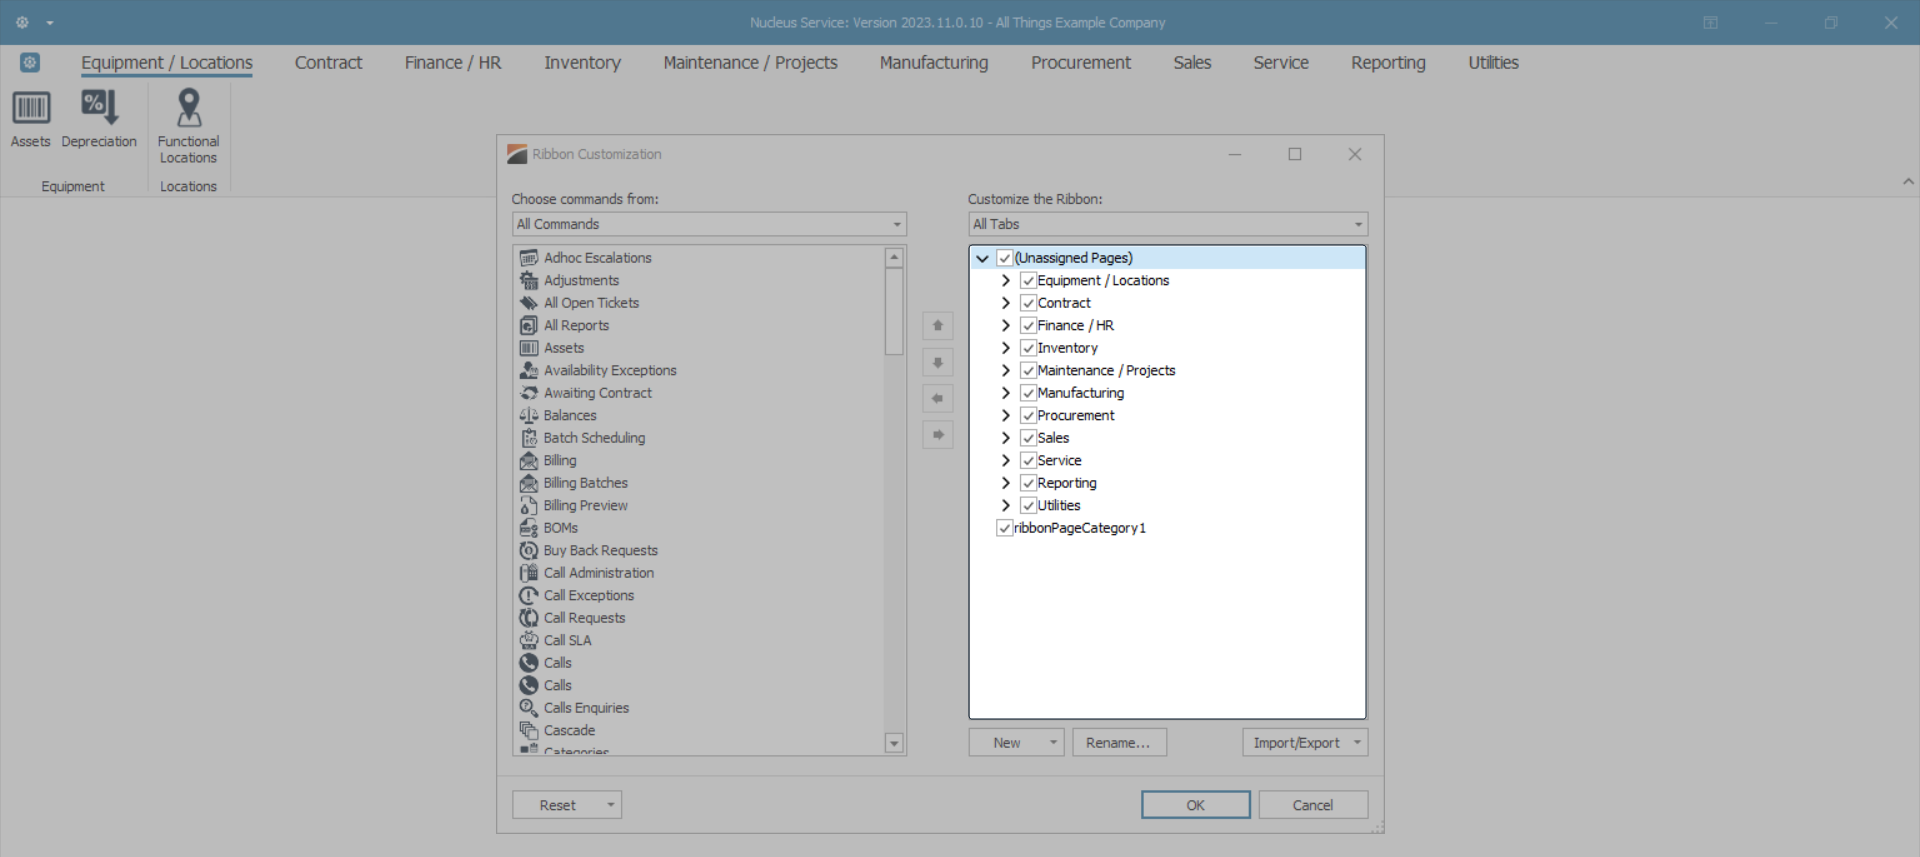Click the commands list scrollbar thumb
Screen dimensions: 1920x857
coord(894,311)
